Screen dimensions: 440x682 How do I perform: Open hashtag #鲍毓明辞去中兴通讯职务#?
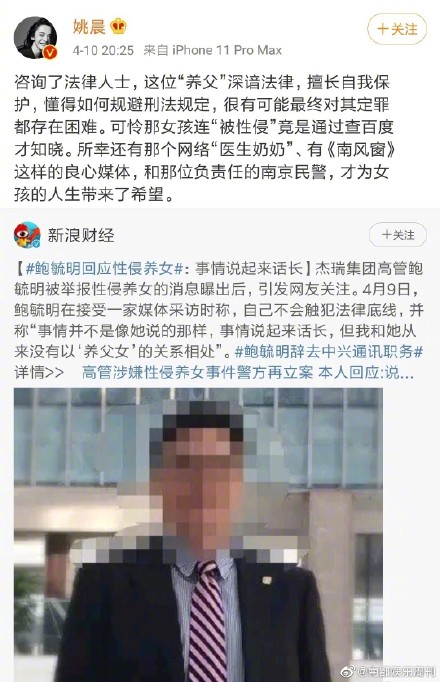[x=329, y=352]
